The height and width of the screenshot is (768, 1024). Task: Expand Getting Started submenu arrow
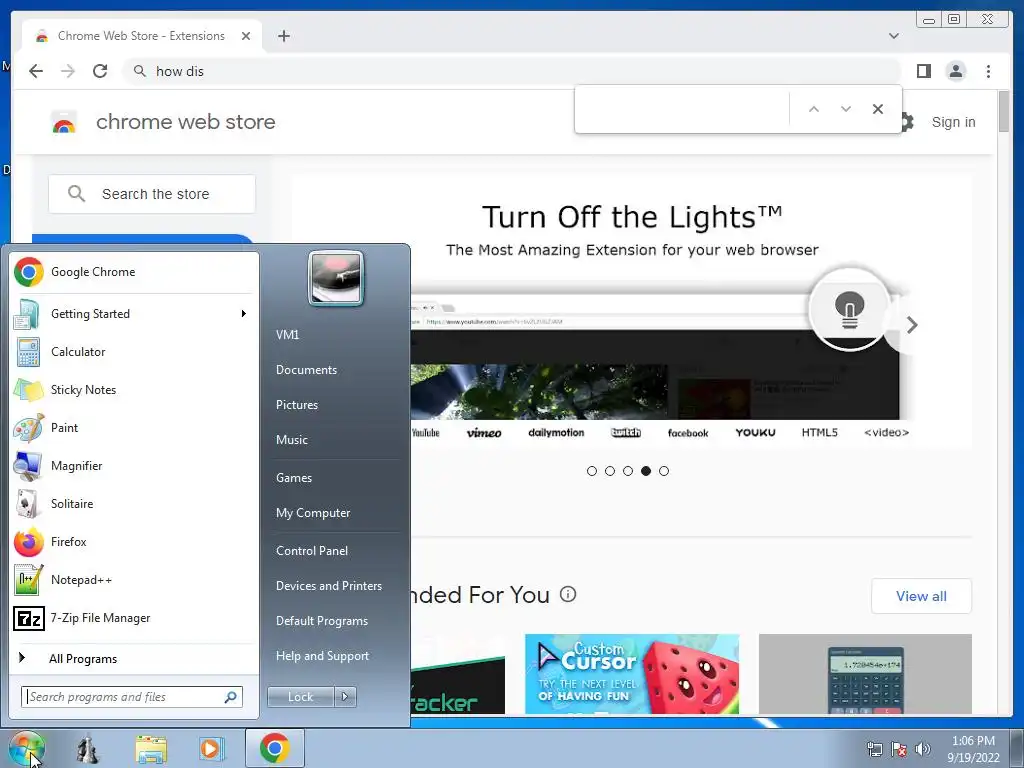point(244,314)
